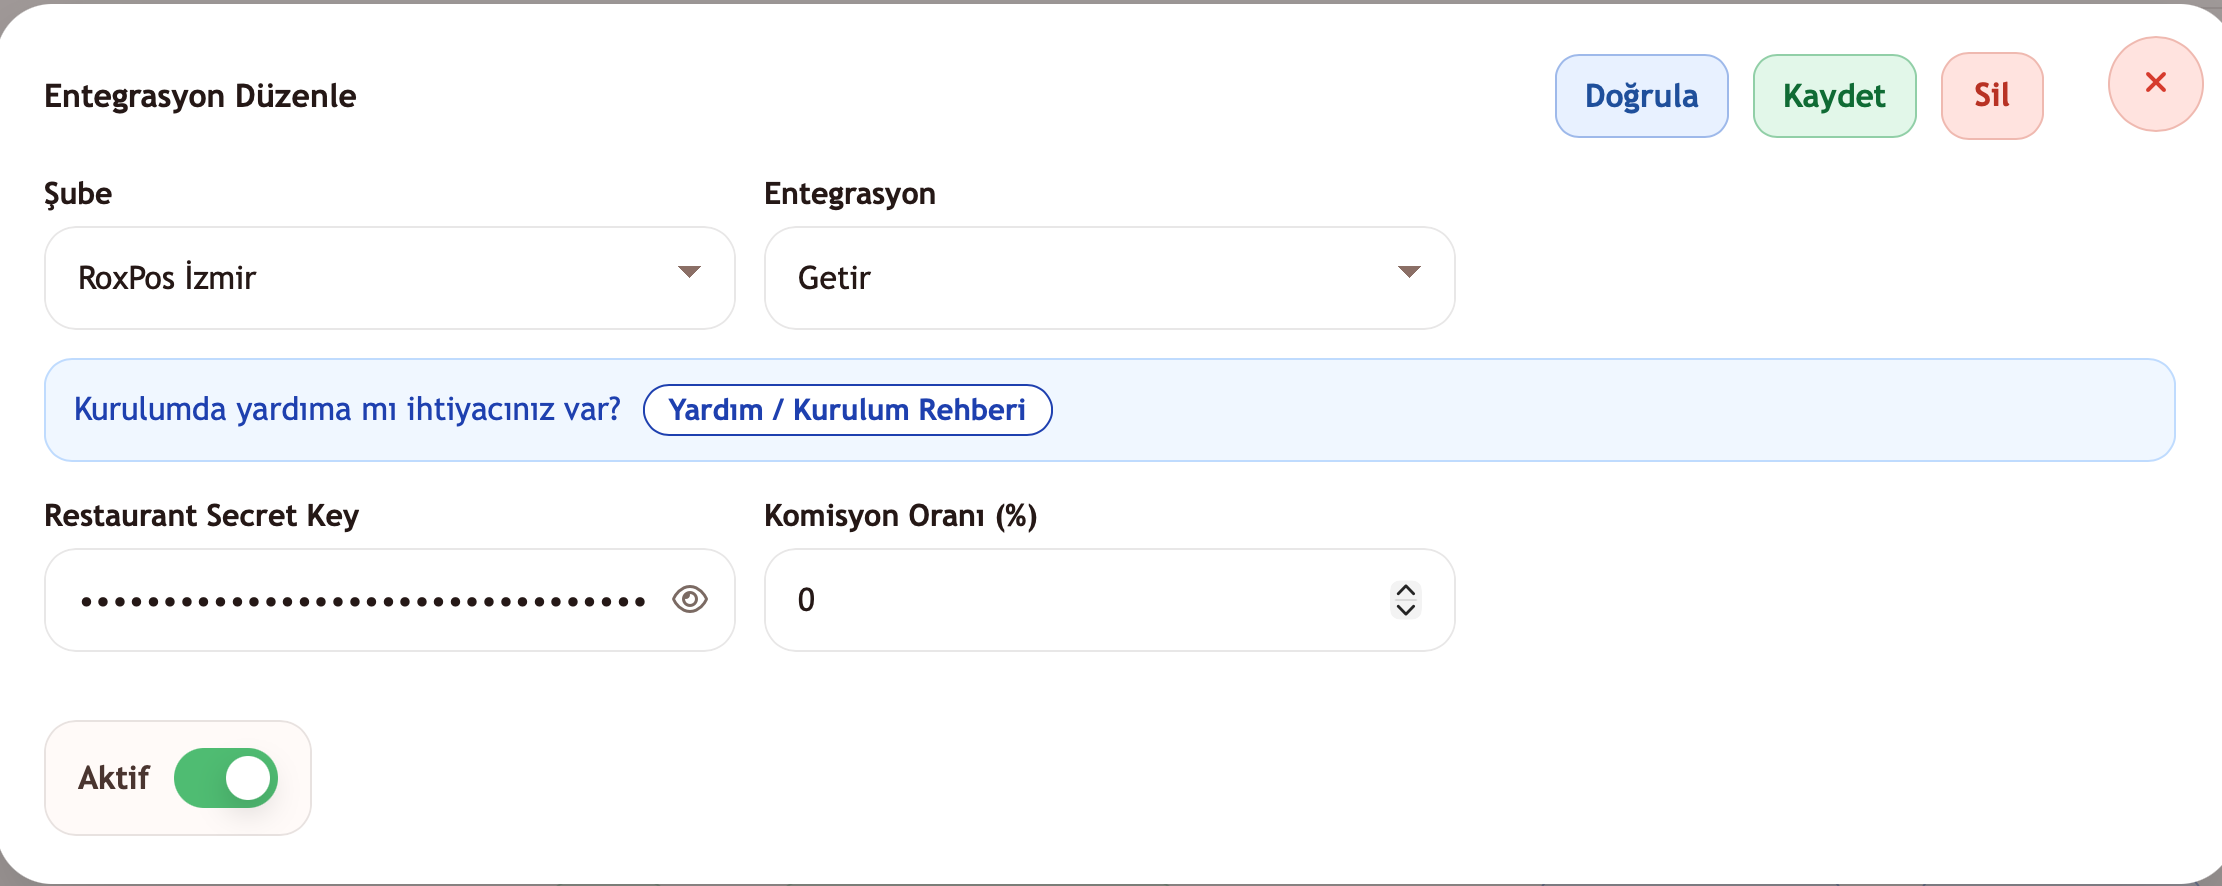Click into the Komisyon Oranı input
This screenshot has height=886, width=2222.
coord(1080,600)
